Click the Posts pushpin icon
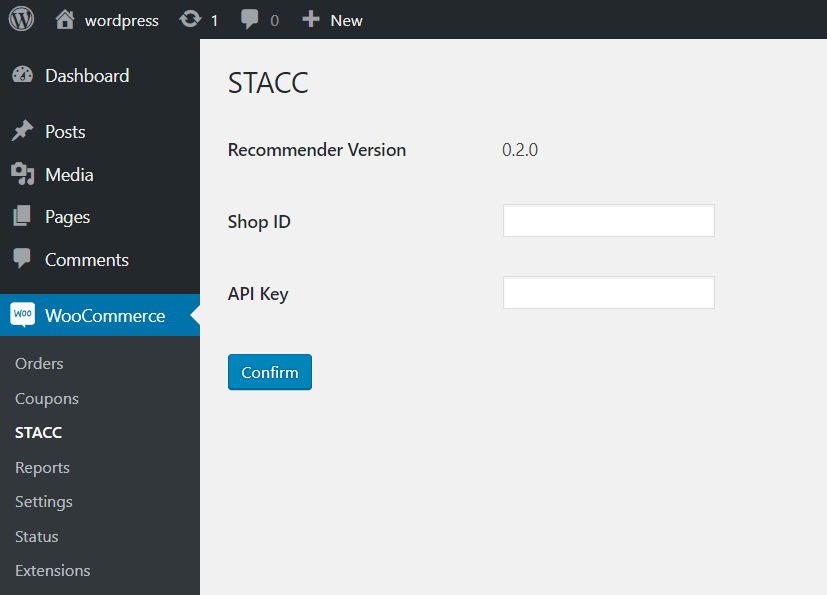 [22, 131]
